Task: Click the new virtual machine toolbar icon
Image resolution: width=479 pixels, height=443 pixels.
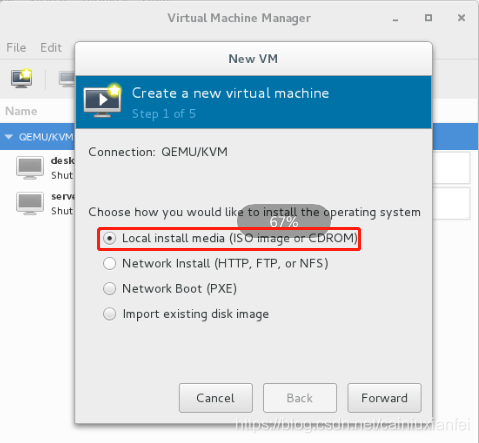Action: point(22,79)
